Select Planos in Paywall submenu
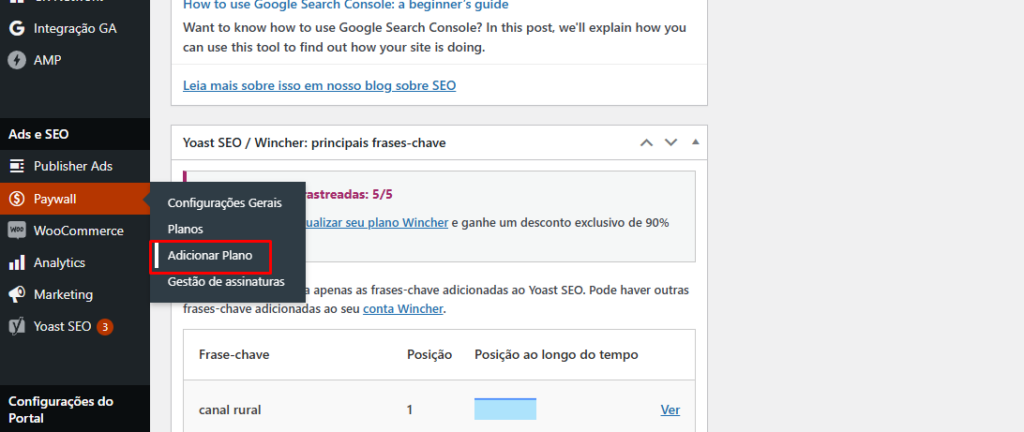 point(185,230)
